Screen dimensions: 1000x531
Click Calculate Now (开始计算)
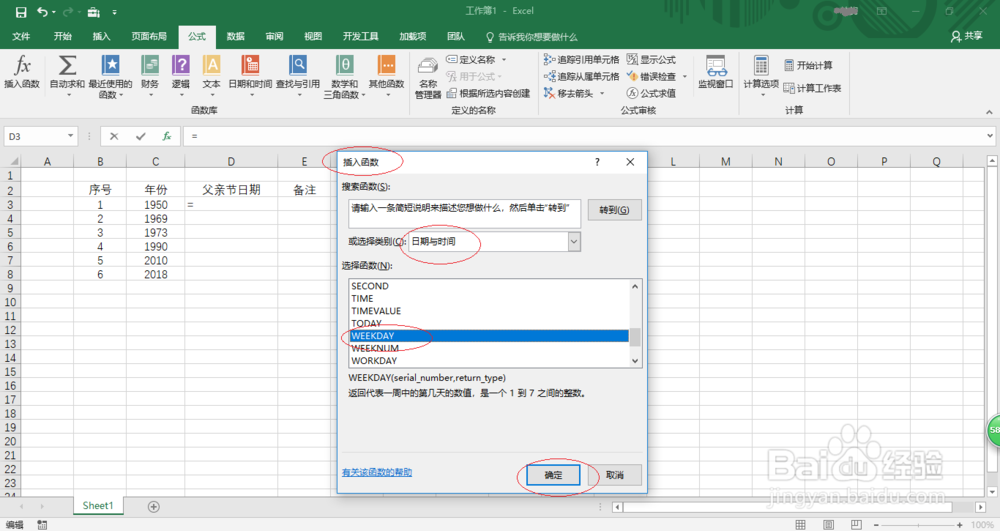click(x=808, y=65)
